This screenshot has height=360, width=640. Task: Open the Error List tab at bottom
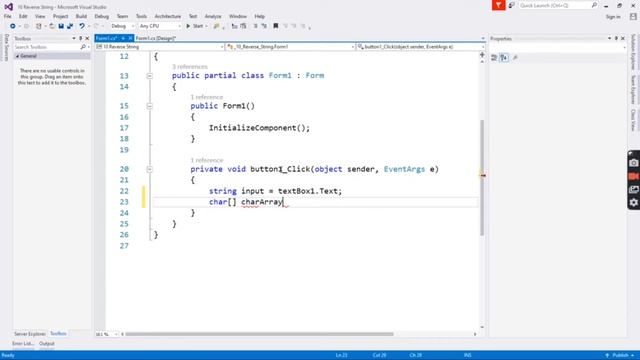[23, 344]
